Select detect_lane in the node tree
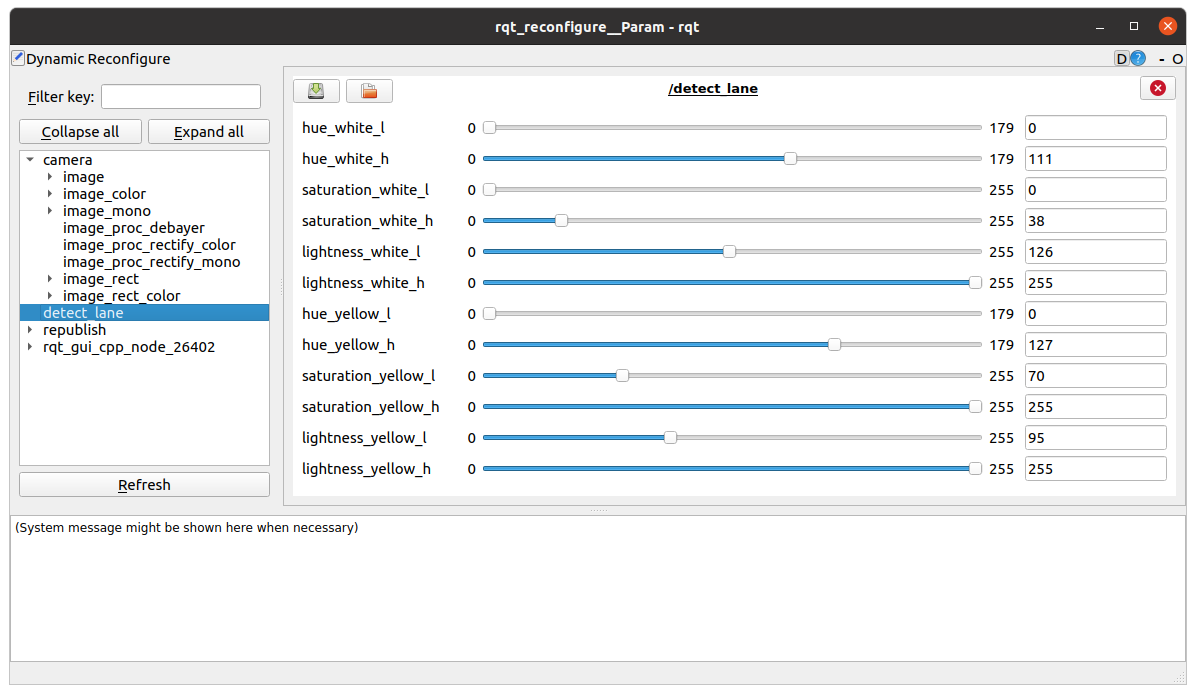This screenshot has height=694, width=1196. click(x=83, y=313)
